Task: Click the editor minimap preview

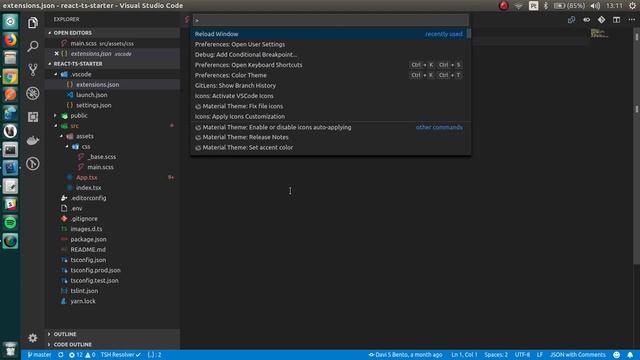Action: click(x=599, y=33)
